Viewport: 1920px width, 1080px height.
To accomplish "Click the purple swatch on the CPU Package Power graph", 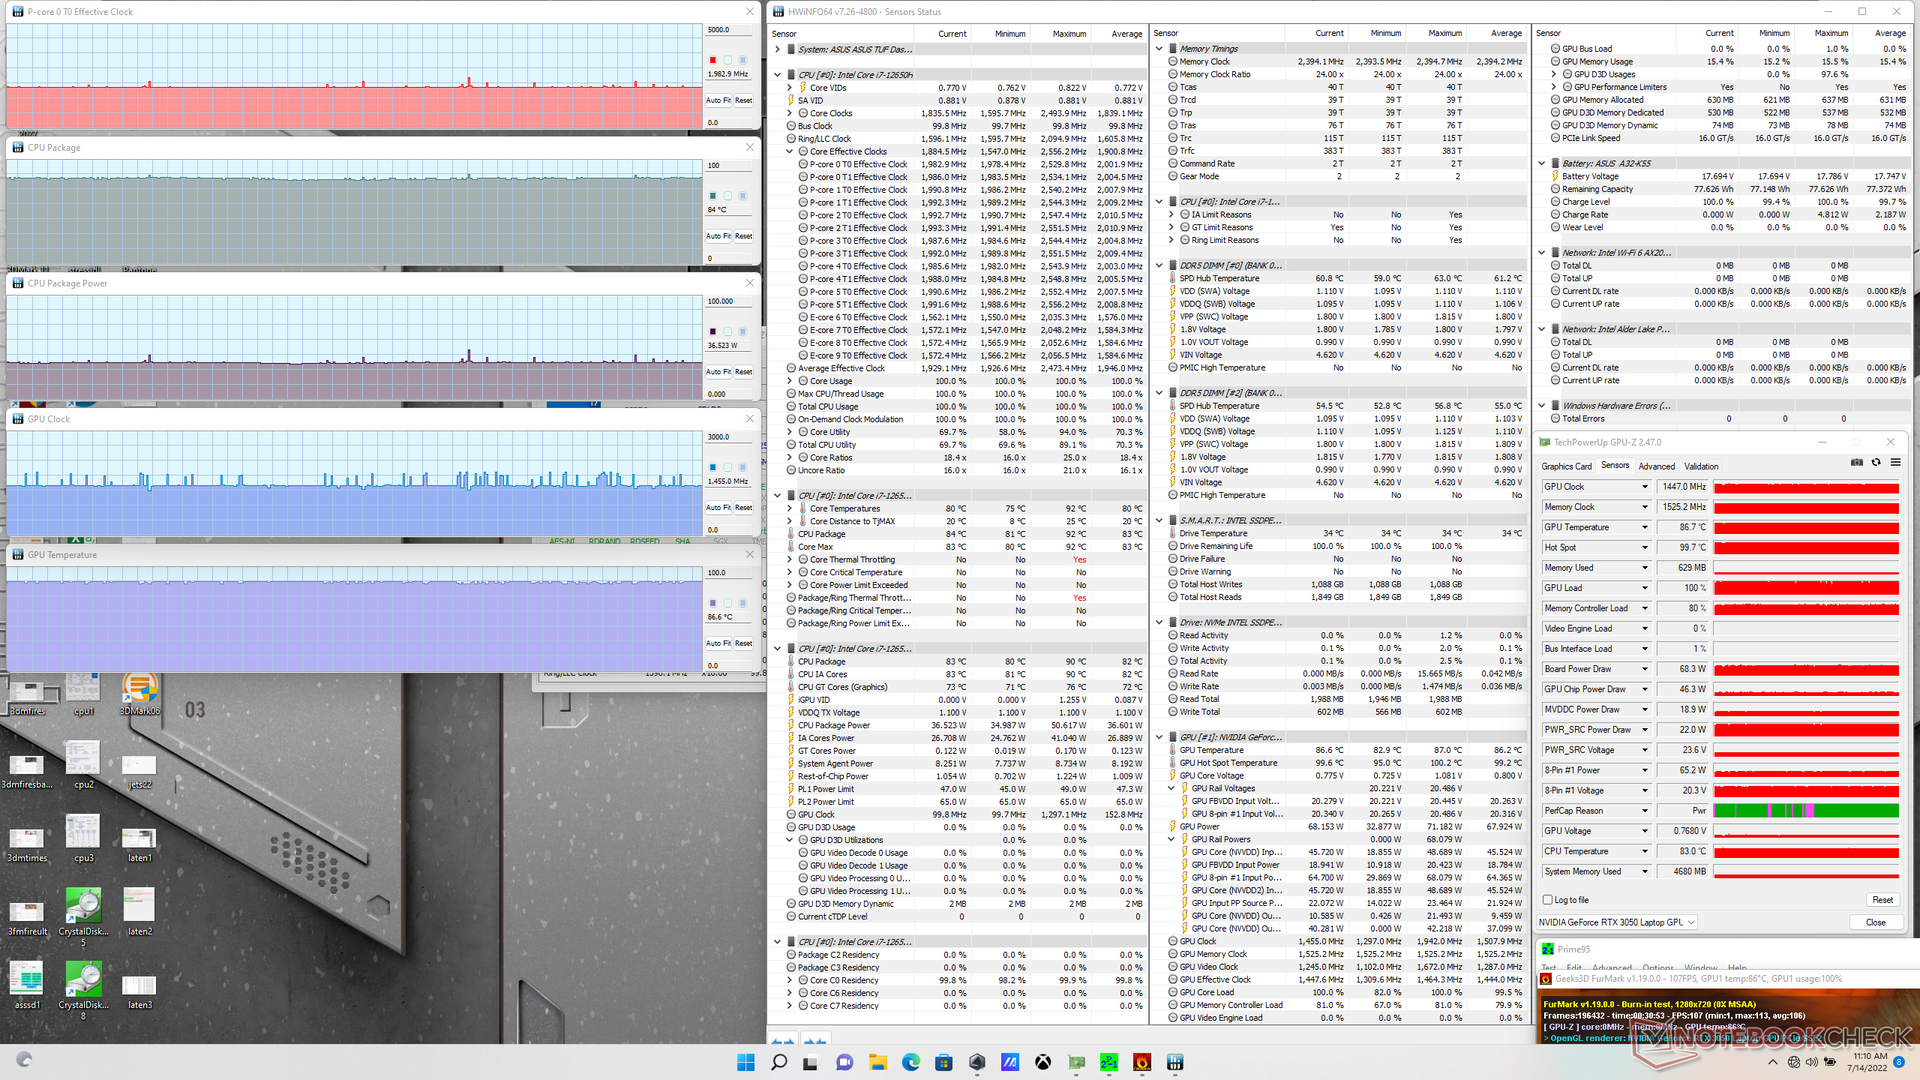I will 713,331.
